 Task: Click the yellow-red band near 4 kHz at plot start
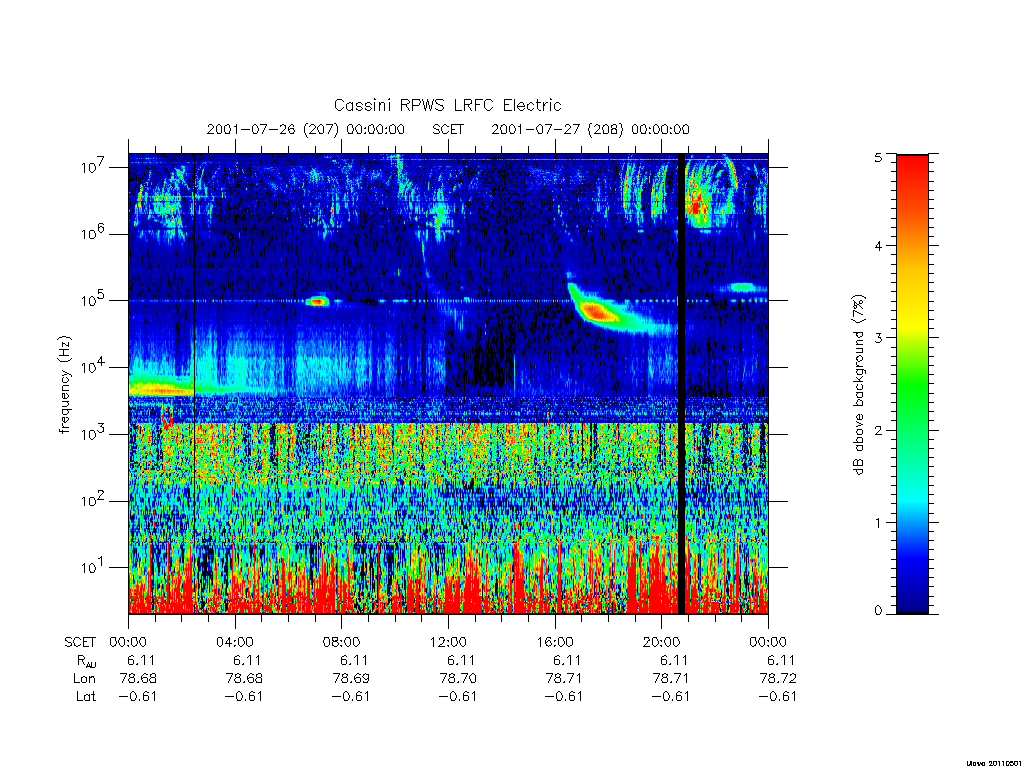[x=161, y=389]
